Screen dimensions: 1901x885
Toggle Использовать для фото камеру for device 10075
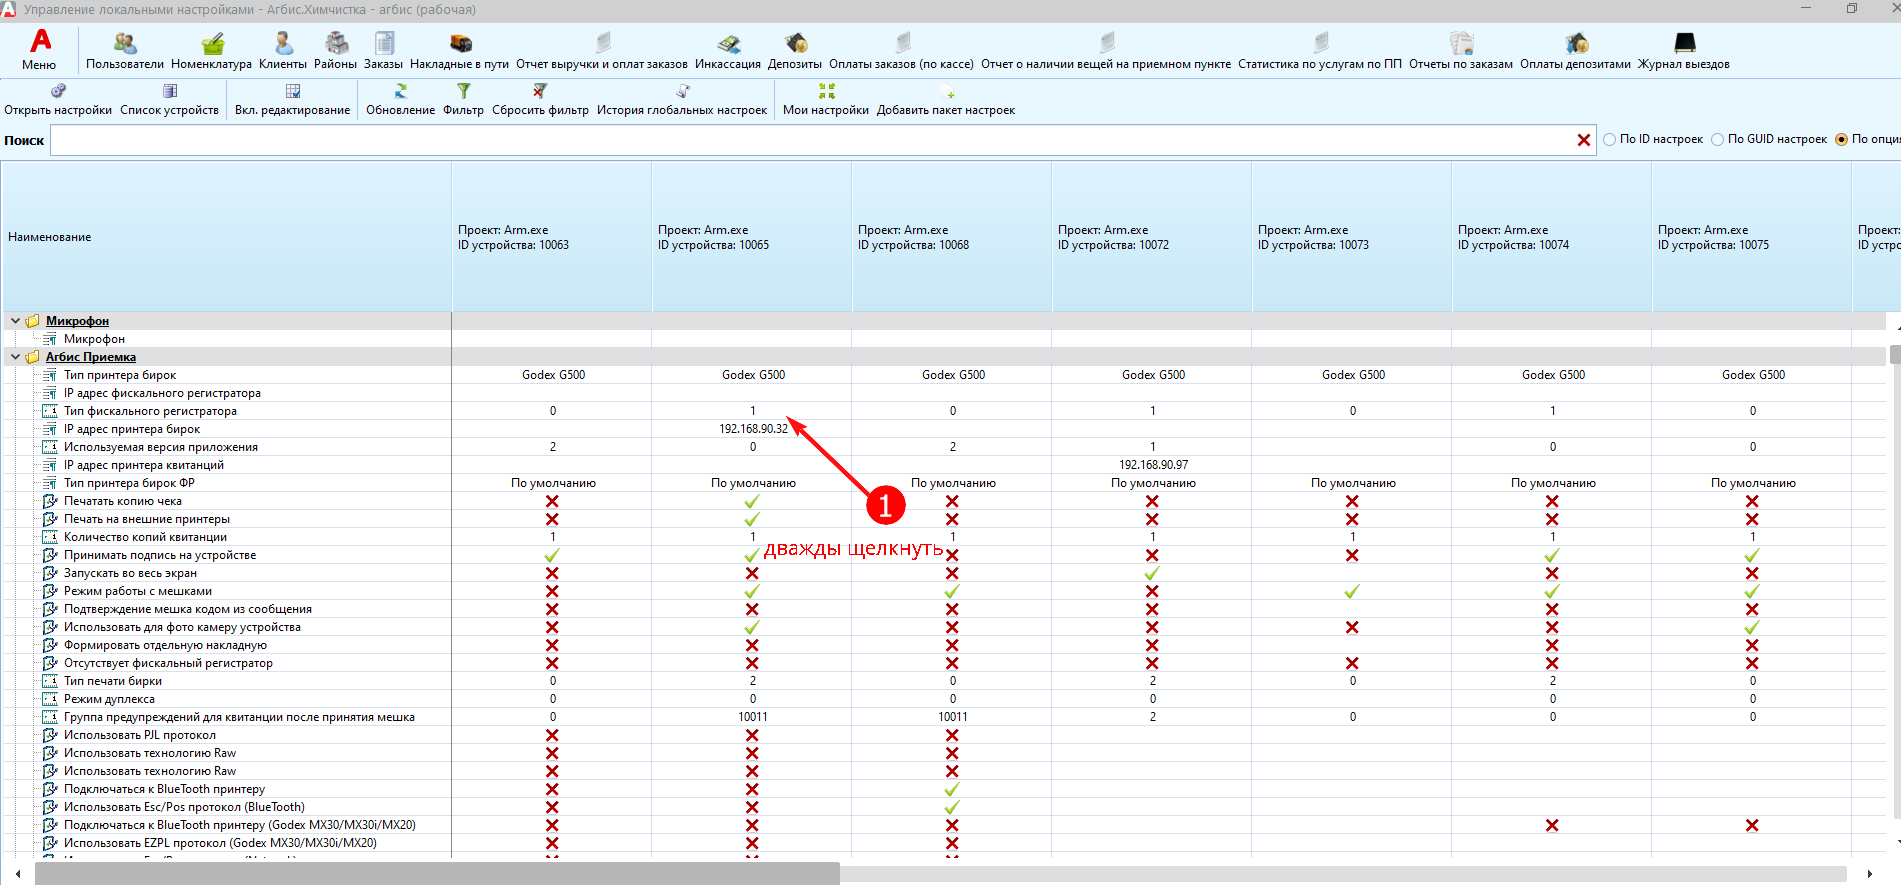coord(1752,627)
